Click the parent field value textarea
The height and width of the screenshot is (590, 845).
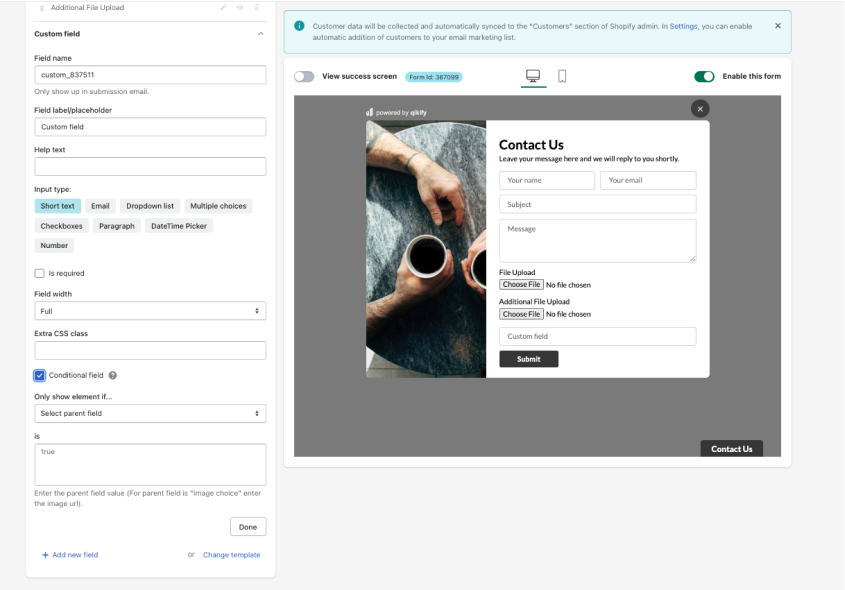[x=150, y=464]
